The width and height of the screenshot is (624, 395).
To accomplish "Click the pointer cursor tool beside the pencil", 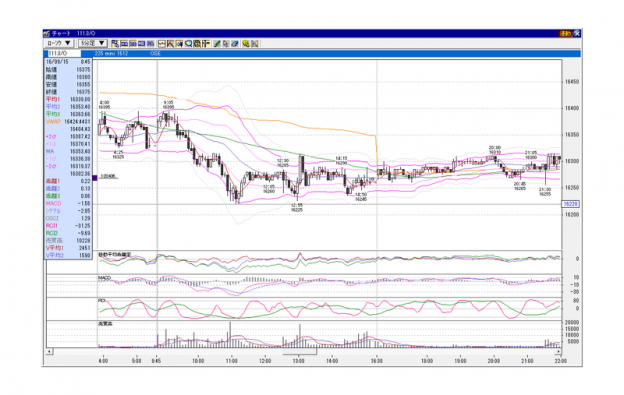I will [x=226, y=44].
